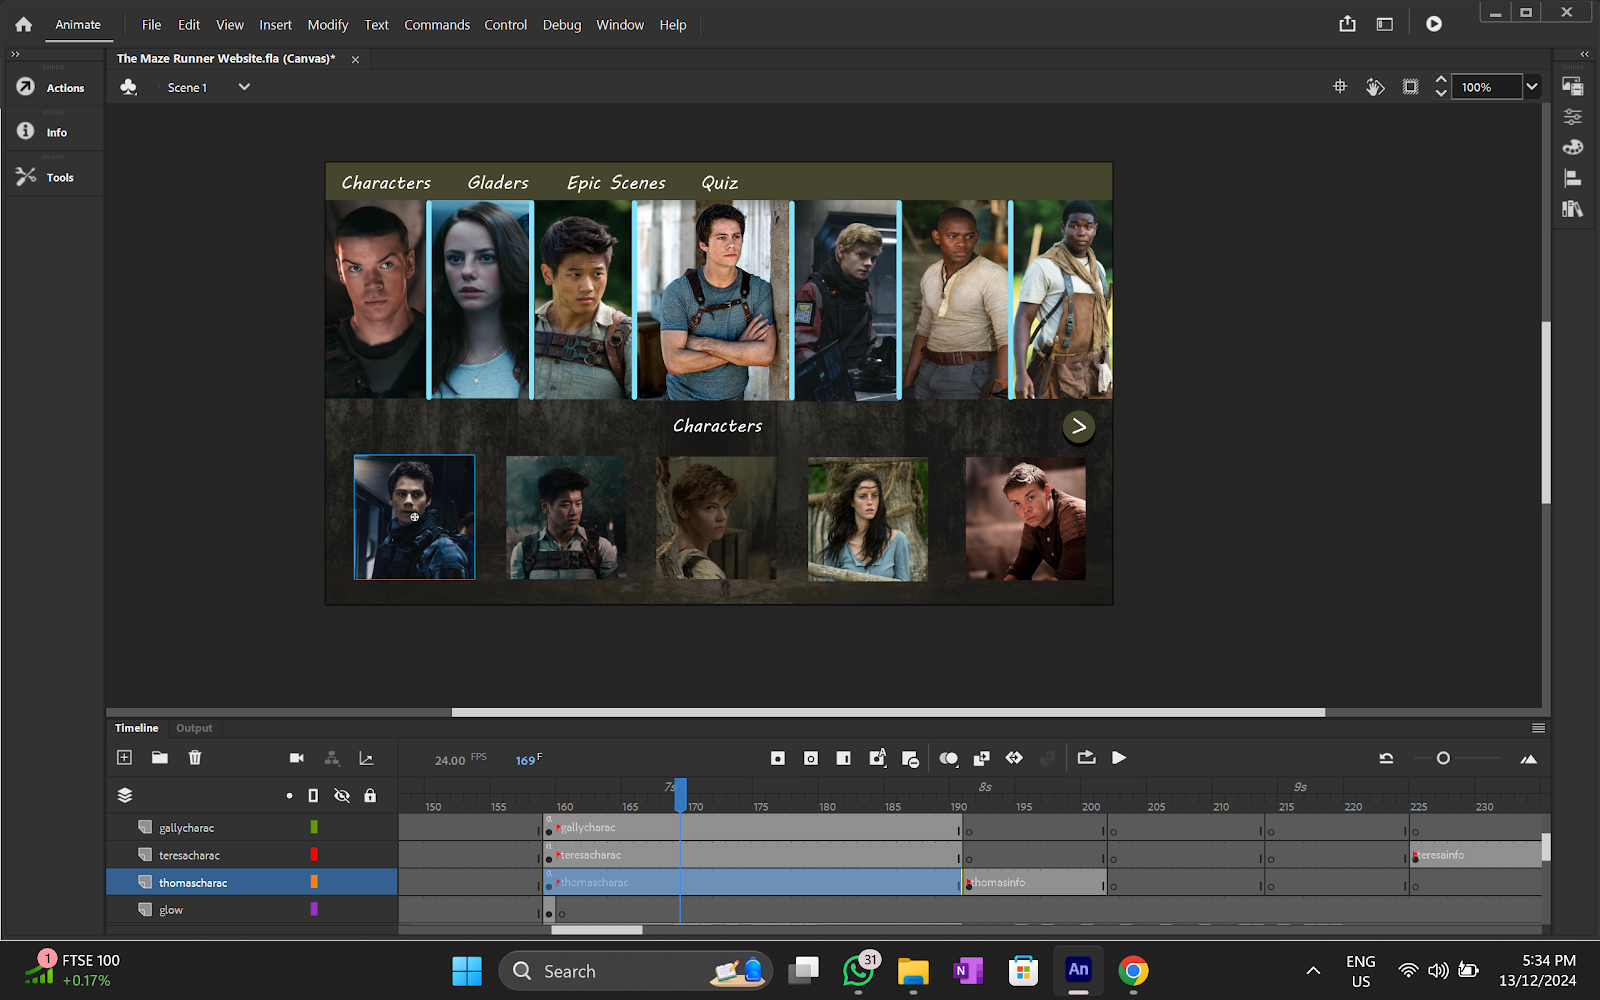The width and height of the screenshot is (1600, 1000).
Task: Switch to the Output tab
Action: point(194,728)
